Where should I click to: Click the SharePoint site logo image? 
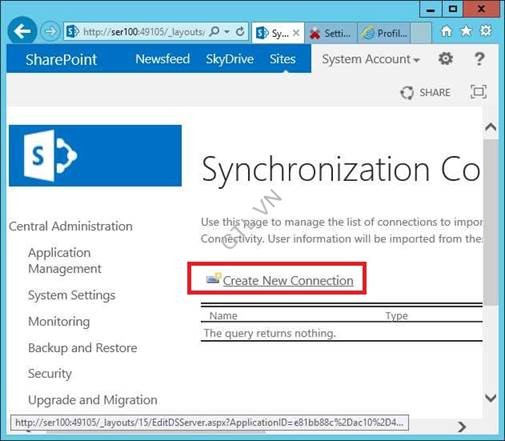point(95,155)
